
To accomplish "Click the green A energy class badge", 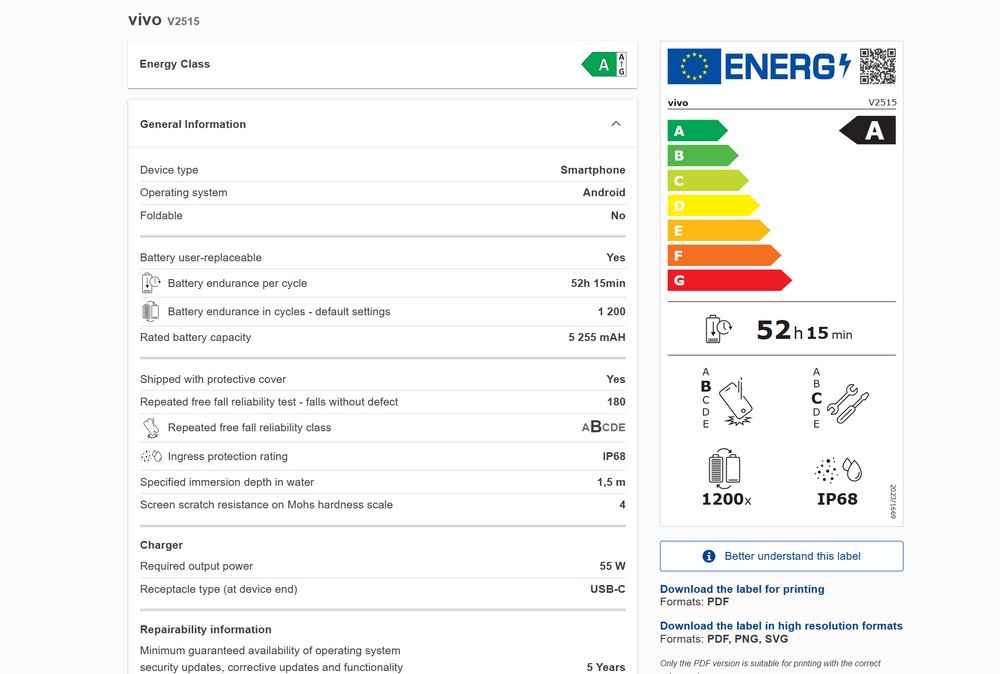I will tap(603, 65).
